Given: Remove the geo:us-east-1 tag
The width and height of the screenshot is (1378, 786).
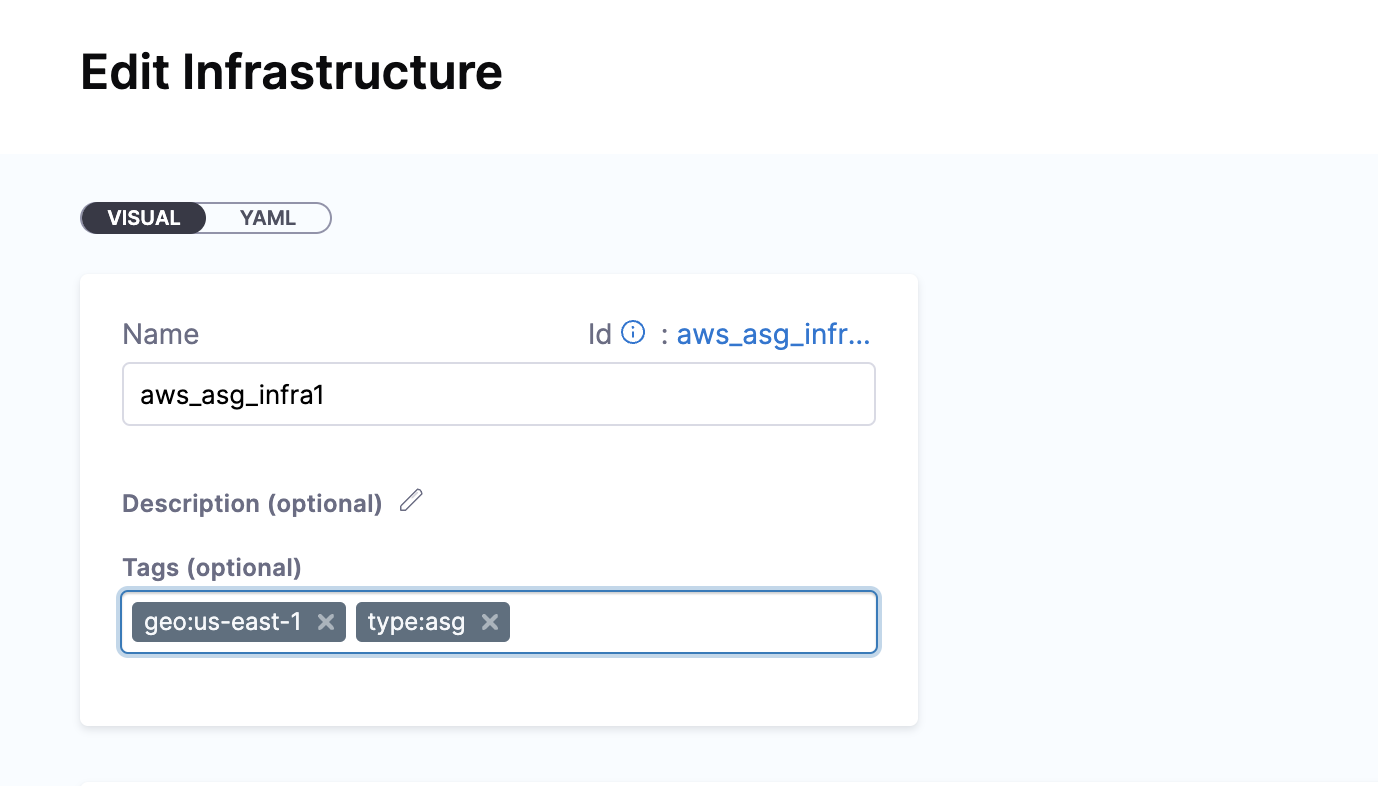Looking at the screenshot, I should point(325,622).
